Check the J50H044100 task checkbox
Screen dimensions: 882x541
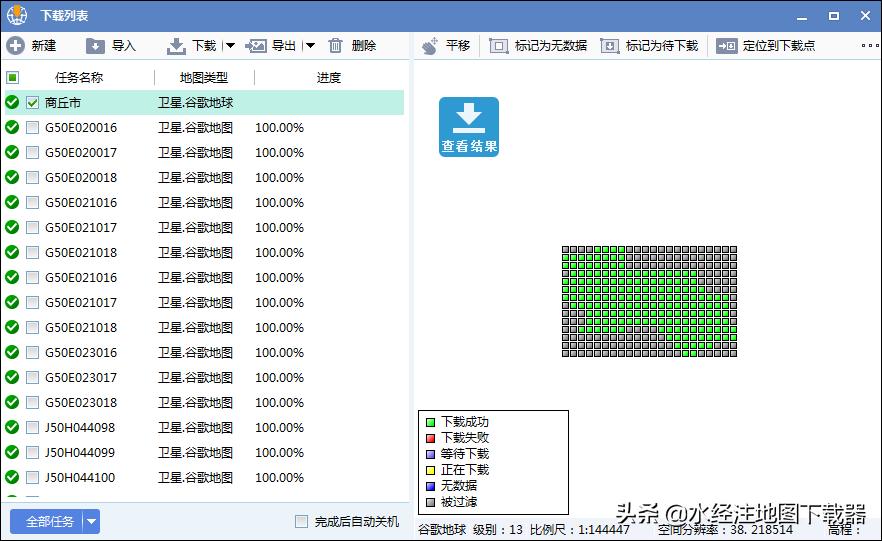tap(33, 477)
